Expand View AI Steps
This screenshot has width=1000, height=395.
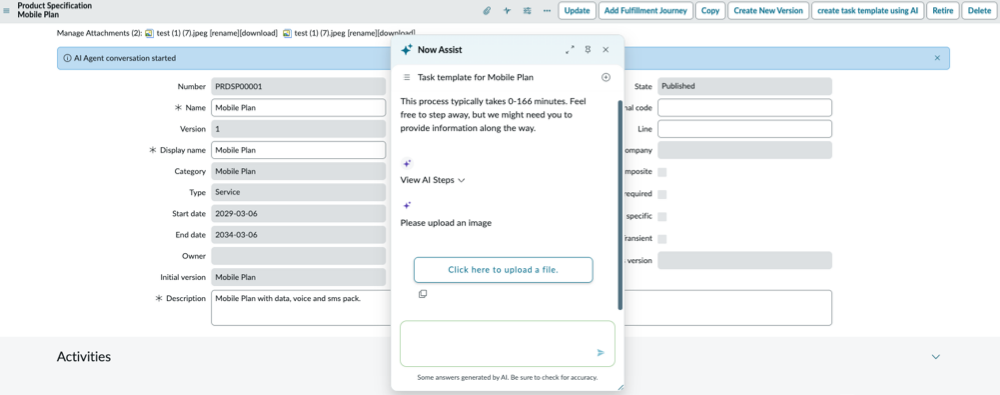[x=432, y=180]
